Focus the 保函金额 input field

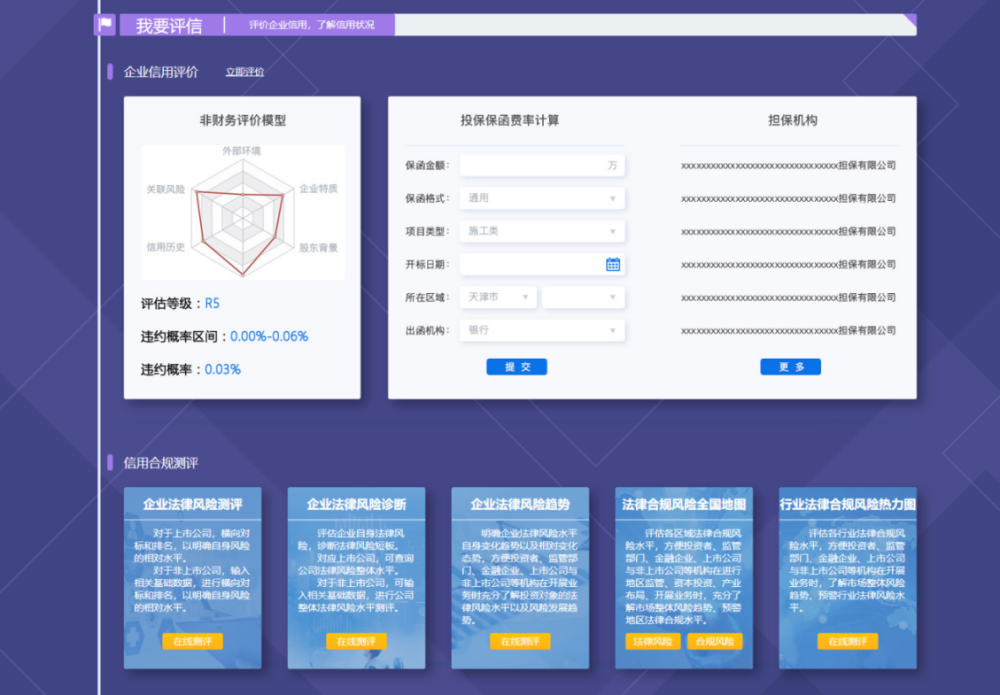(x=535, y=165)
